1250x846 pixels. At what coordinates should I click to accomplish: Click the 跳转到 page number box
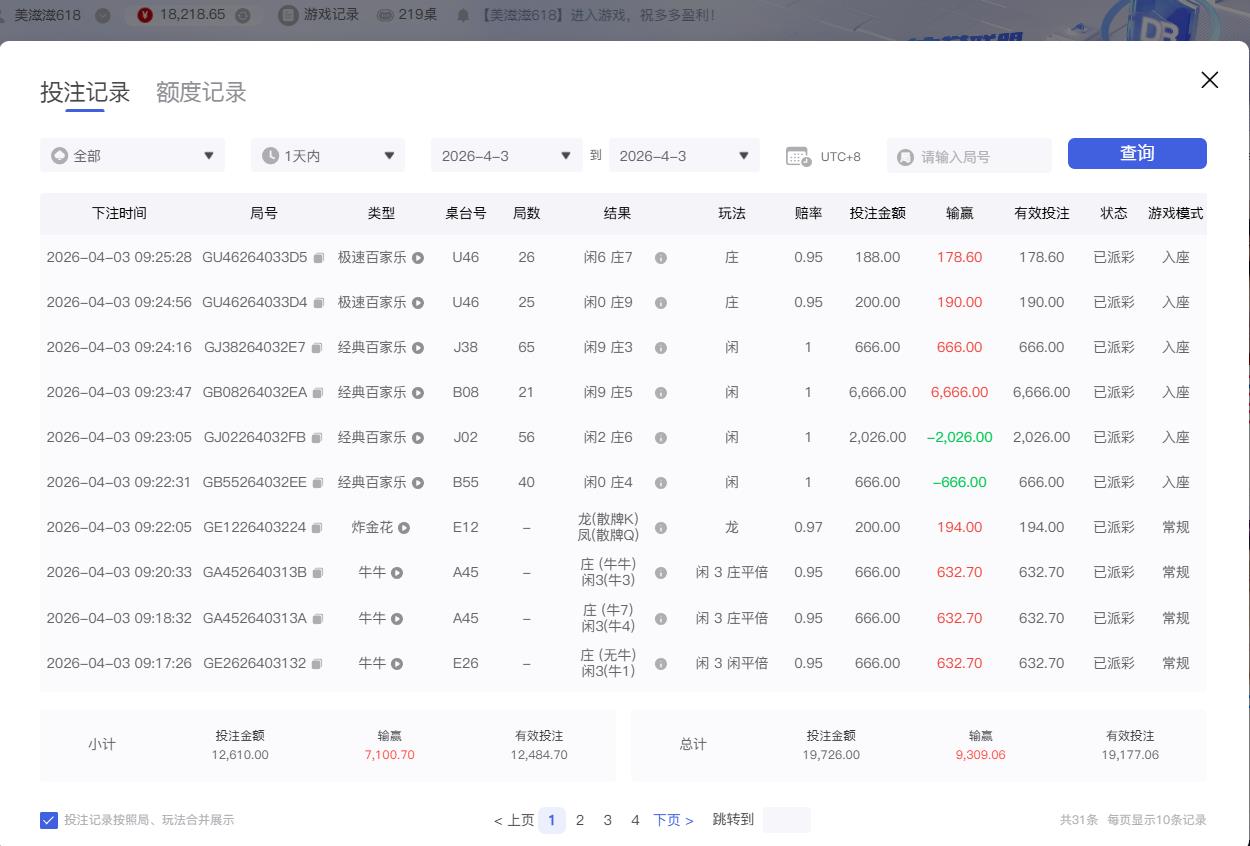(x=786, y=820)
